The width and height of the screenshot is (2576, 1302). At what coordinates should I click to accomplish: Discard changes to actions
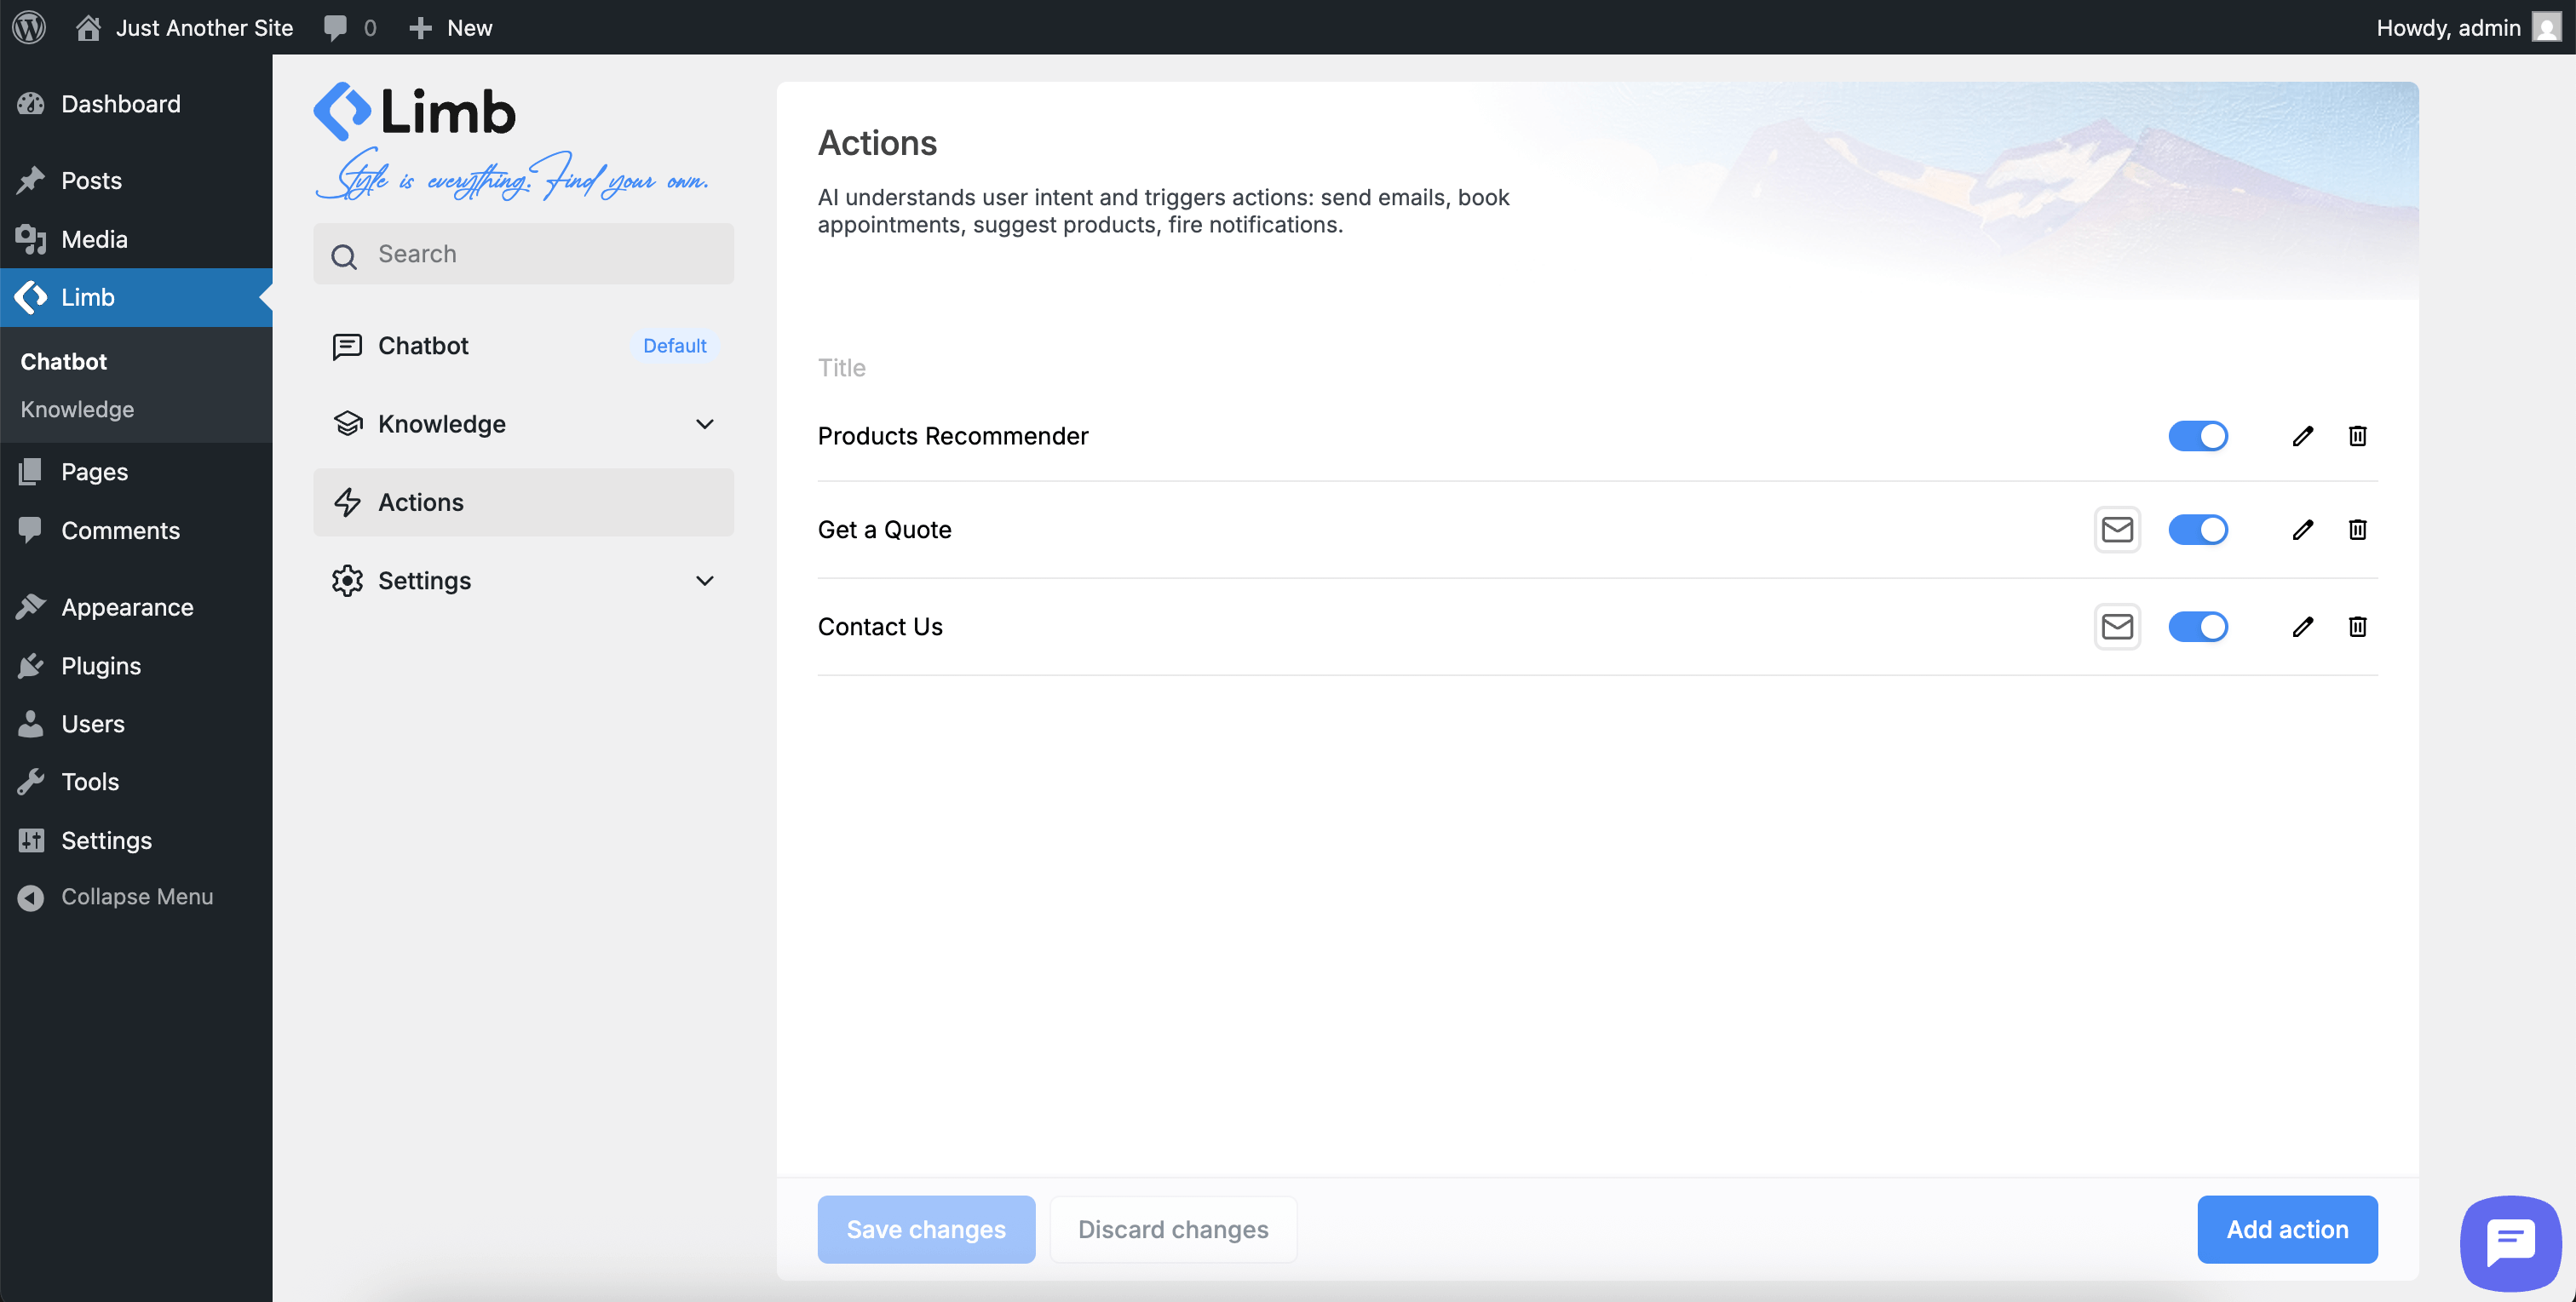coord(1172,1229)
